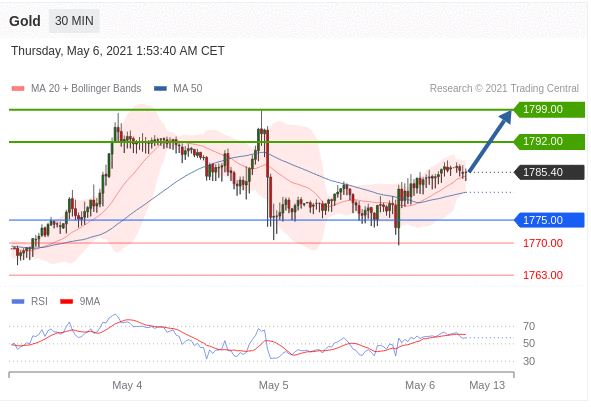Viewport: 591px width, 412px height.
Task: Click the RSI 70 overbought level label
Action: pos(529,326)
